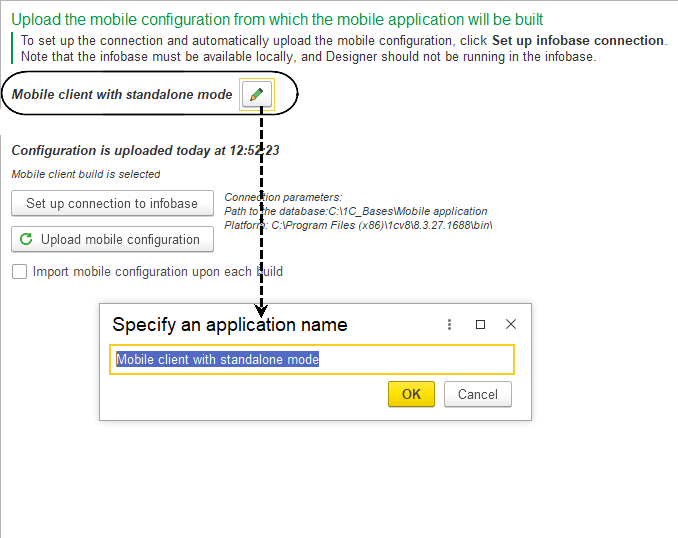Click the pencil edit icon beside application name

(257, 94)
